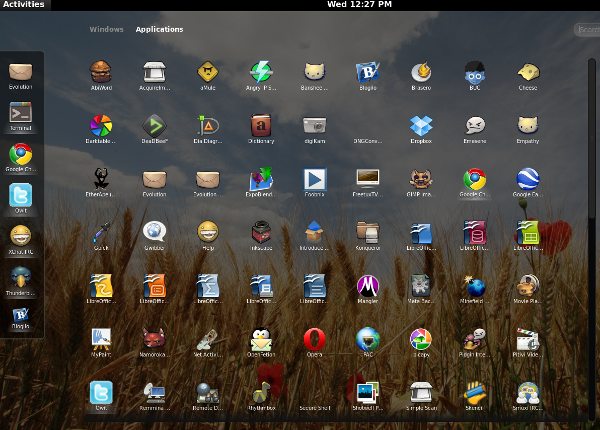The image size is (600, 430).
Task: Focus the search field at top right
Action: [587, 29]
